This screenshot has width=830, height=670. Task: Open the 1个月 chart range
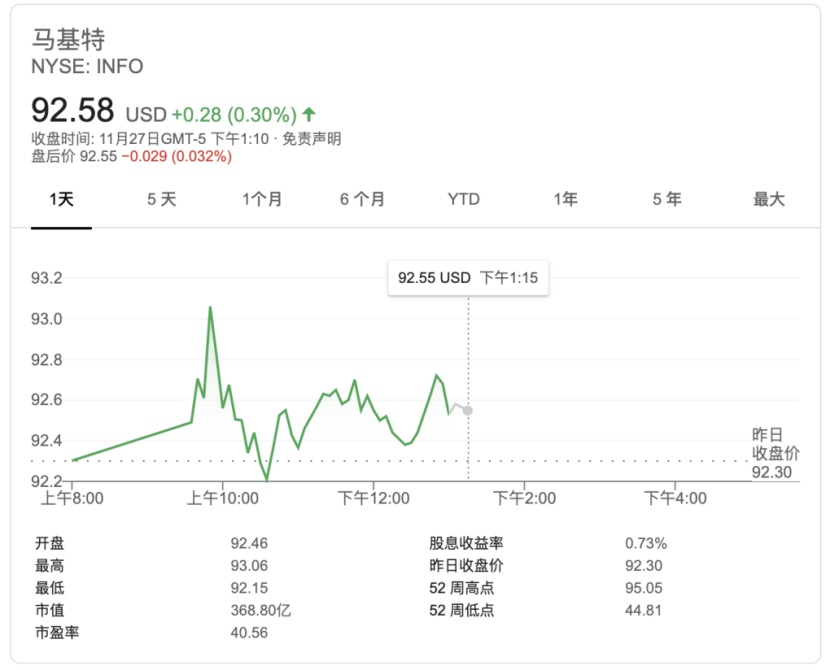coord(262,199)
